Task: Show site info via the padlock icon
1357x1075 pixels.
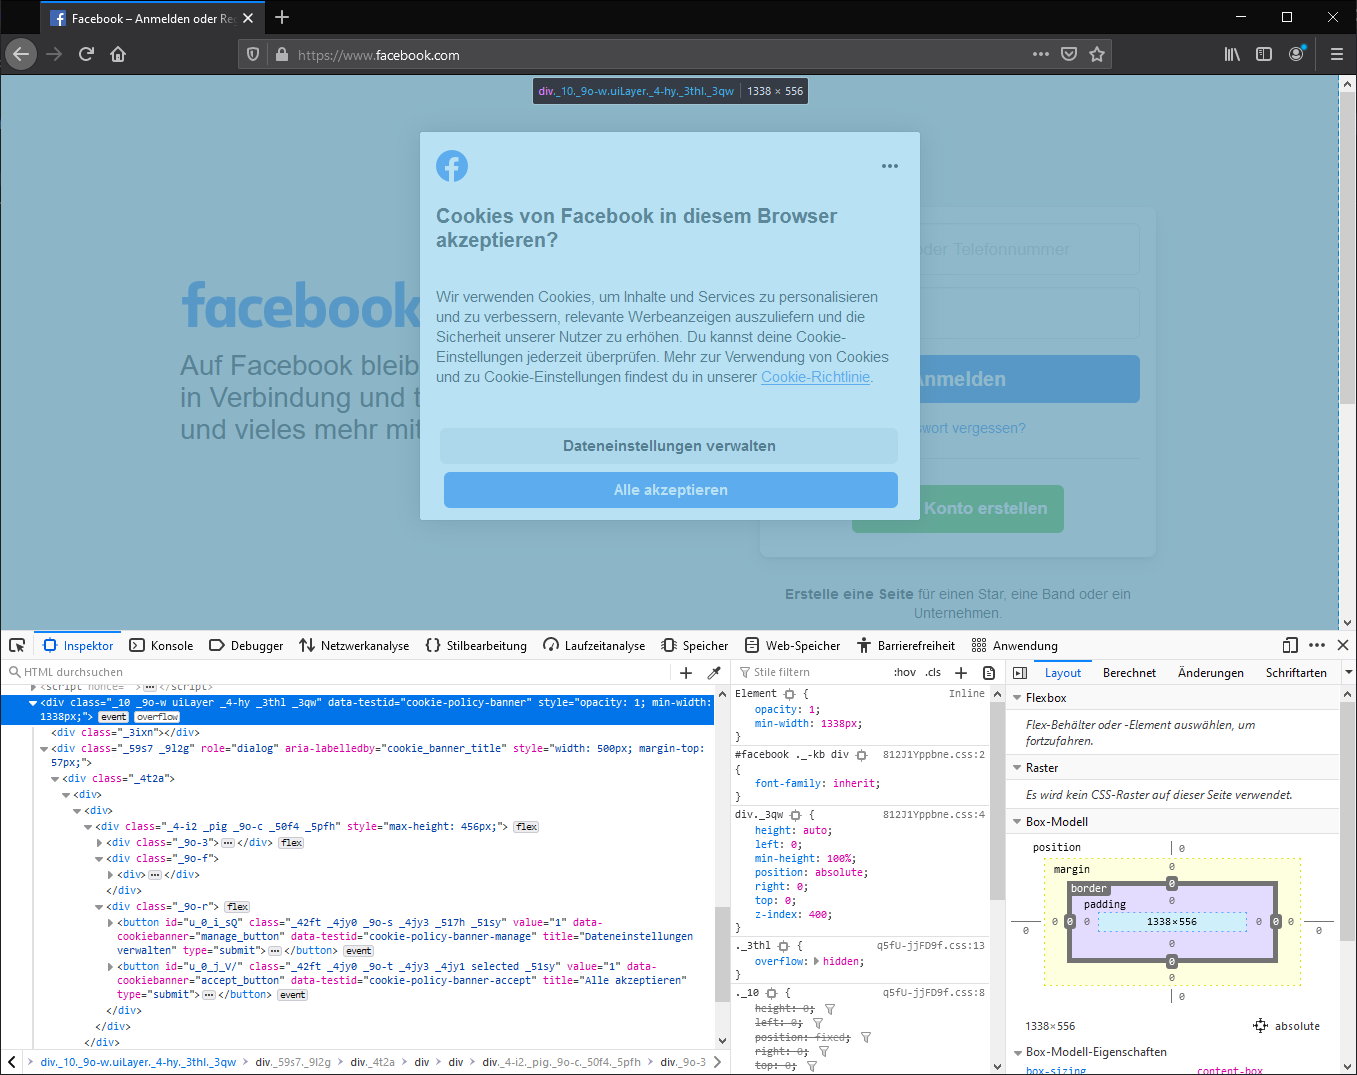Action: [282, 54]
